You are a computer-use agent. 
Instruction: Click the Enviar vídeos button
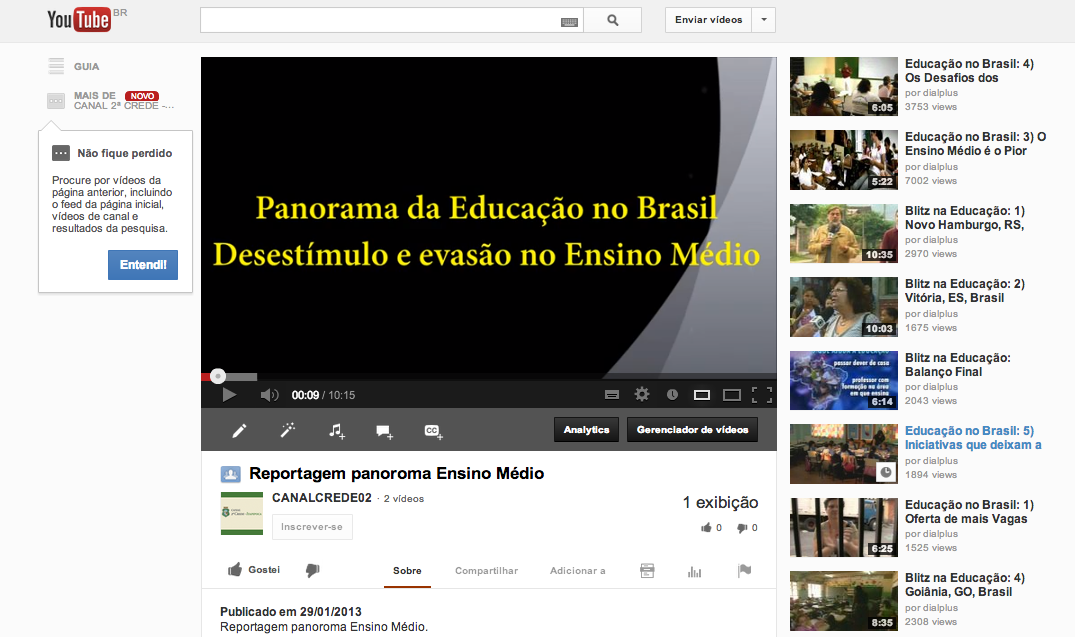point(708,20)
